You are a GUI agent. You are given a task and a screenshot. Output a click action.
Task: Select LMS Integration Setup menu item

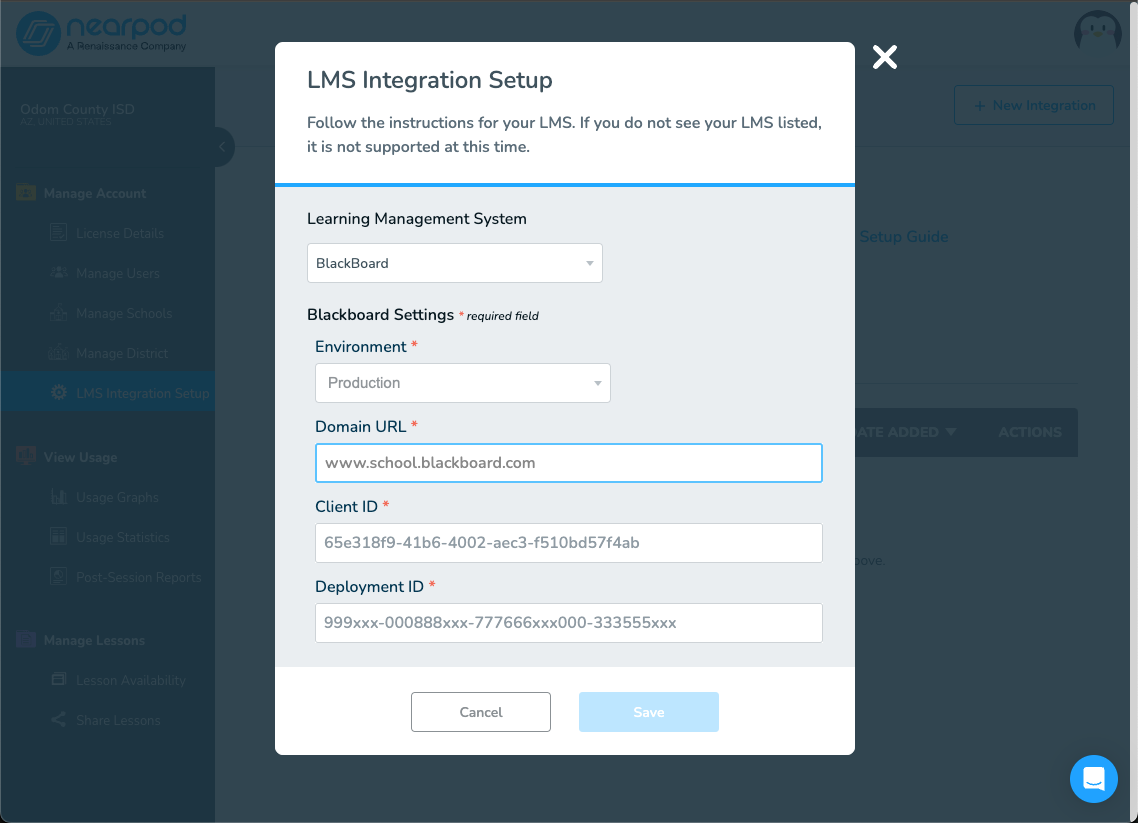[107, 393]
